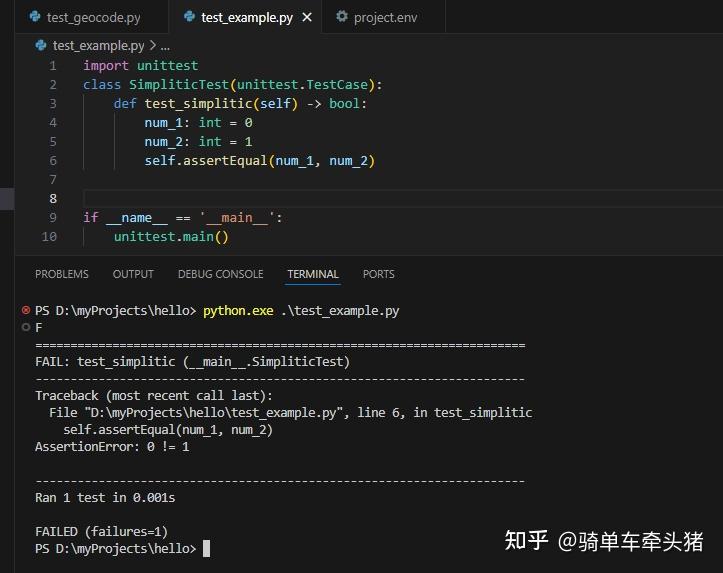Click 'num_1: int = 0' code line
The image size is (723, 573).
[x=198, y=123]
